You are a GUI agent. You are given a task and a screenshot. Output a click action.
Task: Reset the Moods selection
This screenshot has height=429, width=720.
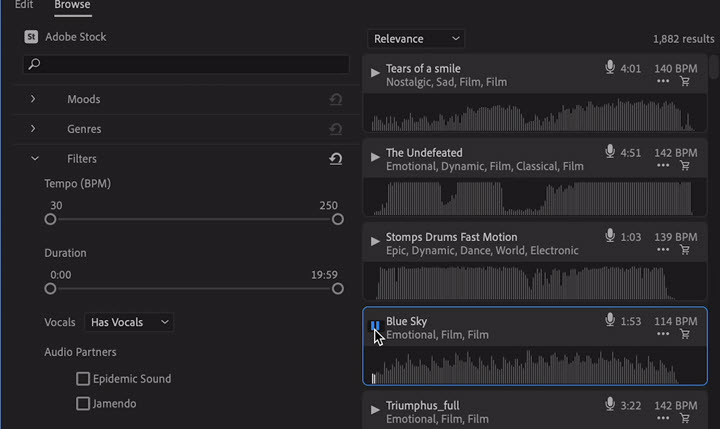(x=336, y=100)
